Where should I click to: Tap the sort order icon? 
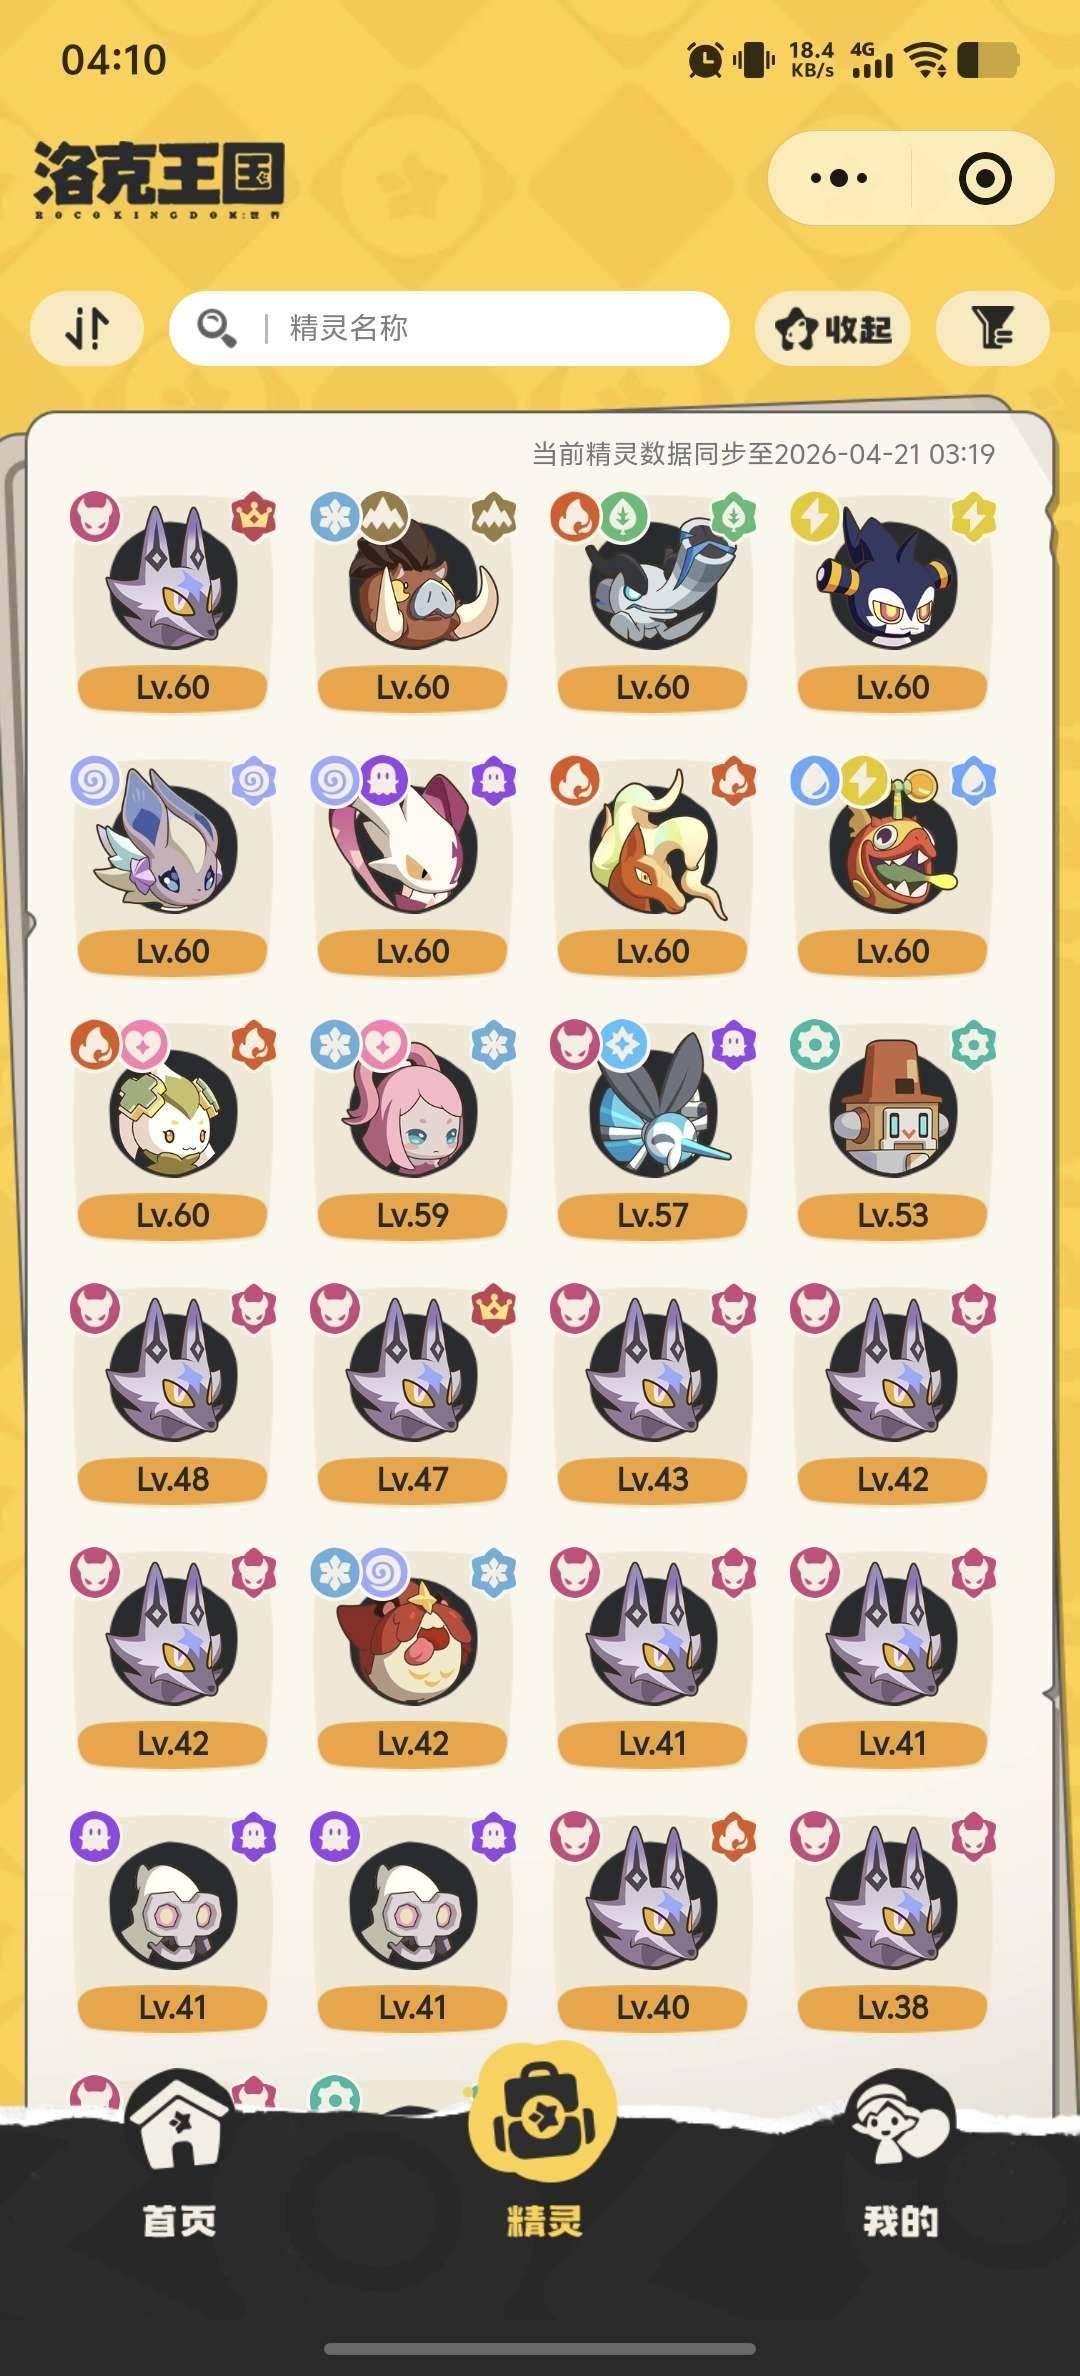click(87, 328)
